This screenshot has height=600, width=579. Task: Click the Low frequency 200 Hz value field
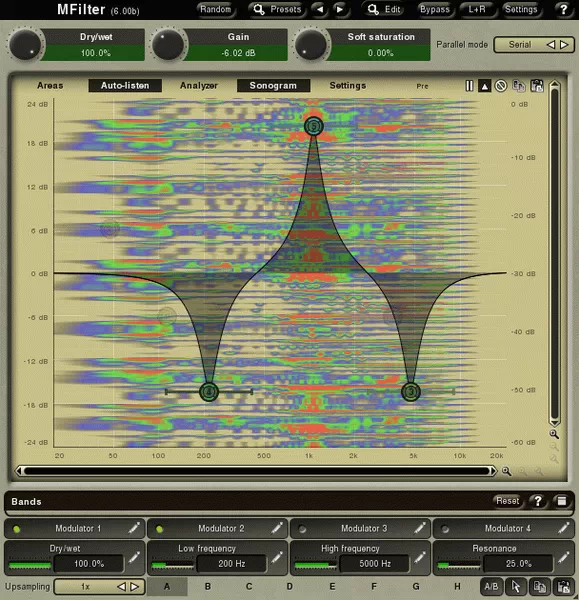[232, 564]
